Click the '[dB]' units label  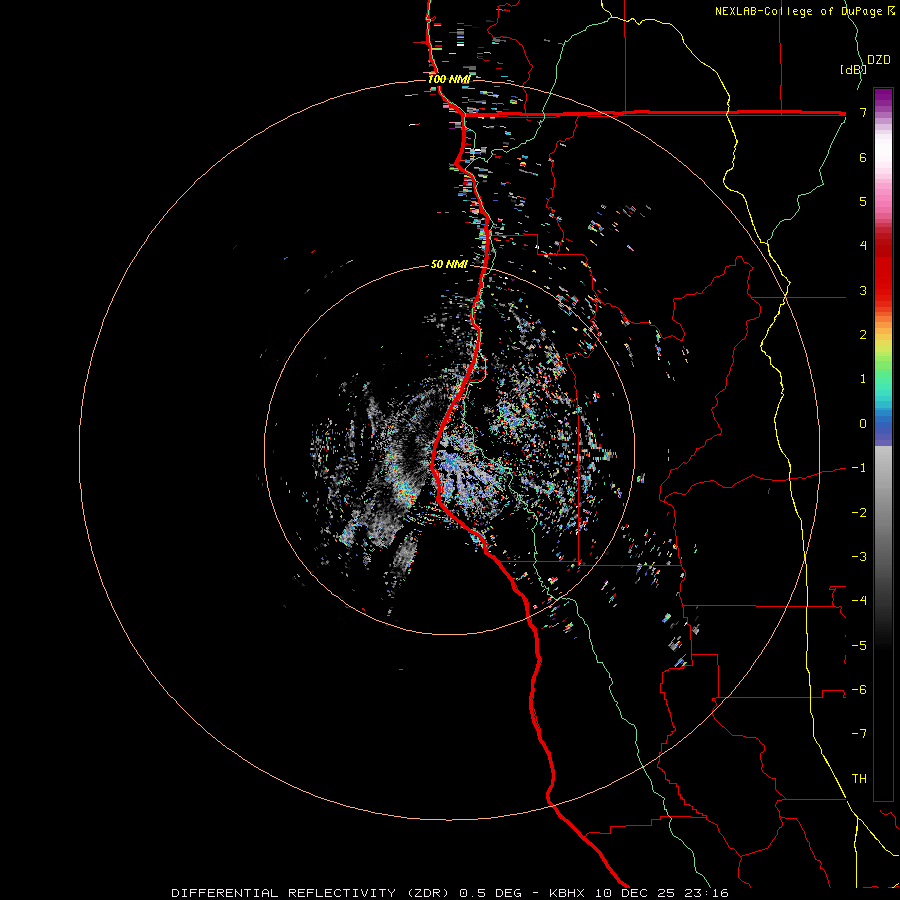pos(852,70)
